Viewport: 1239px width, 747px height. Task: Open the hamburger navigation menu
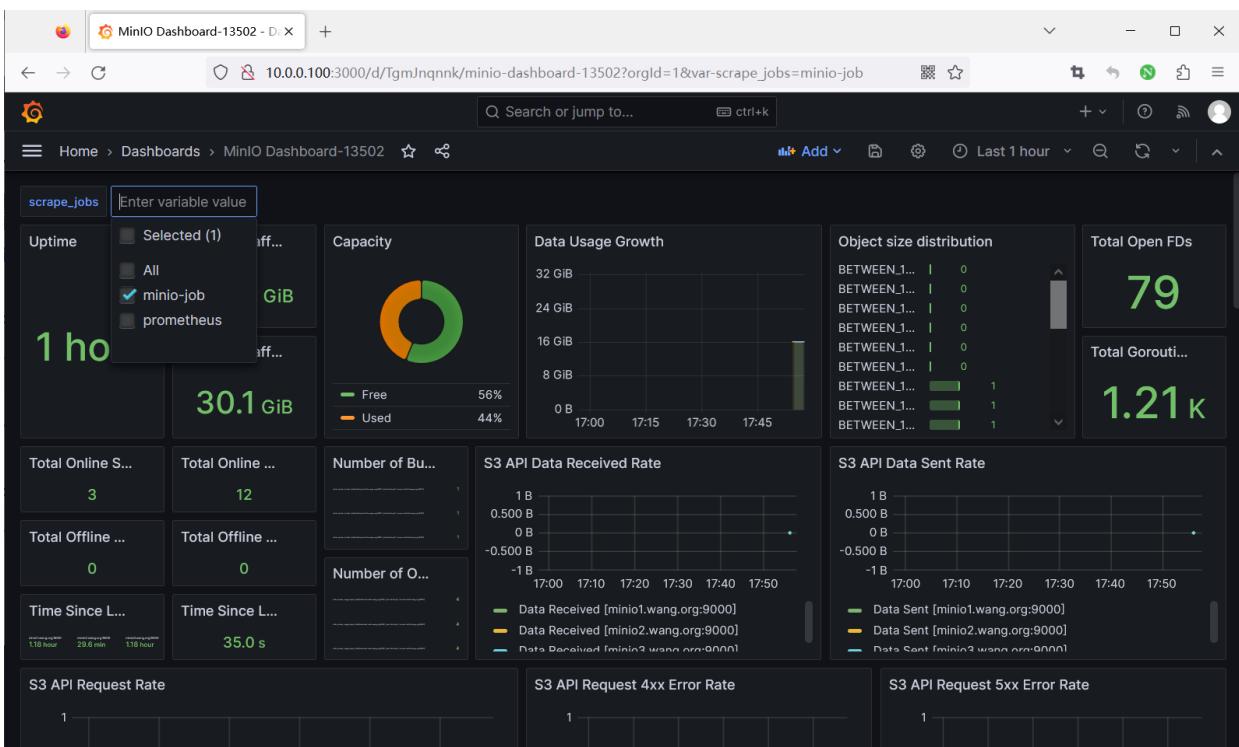(32, 151)
